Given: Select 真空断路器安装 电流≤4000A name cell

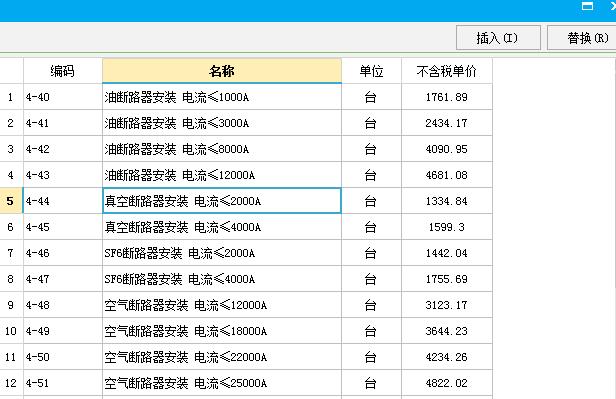Looking at the screenshot, I should [x=222, y=227].
